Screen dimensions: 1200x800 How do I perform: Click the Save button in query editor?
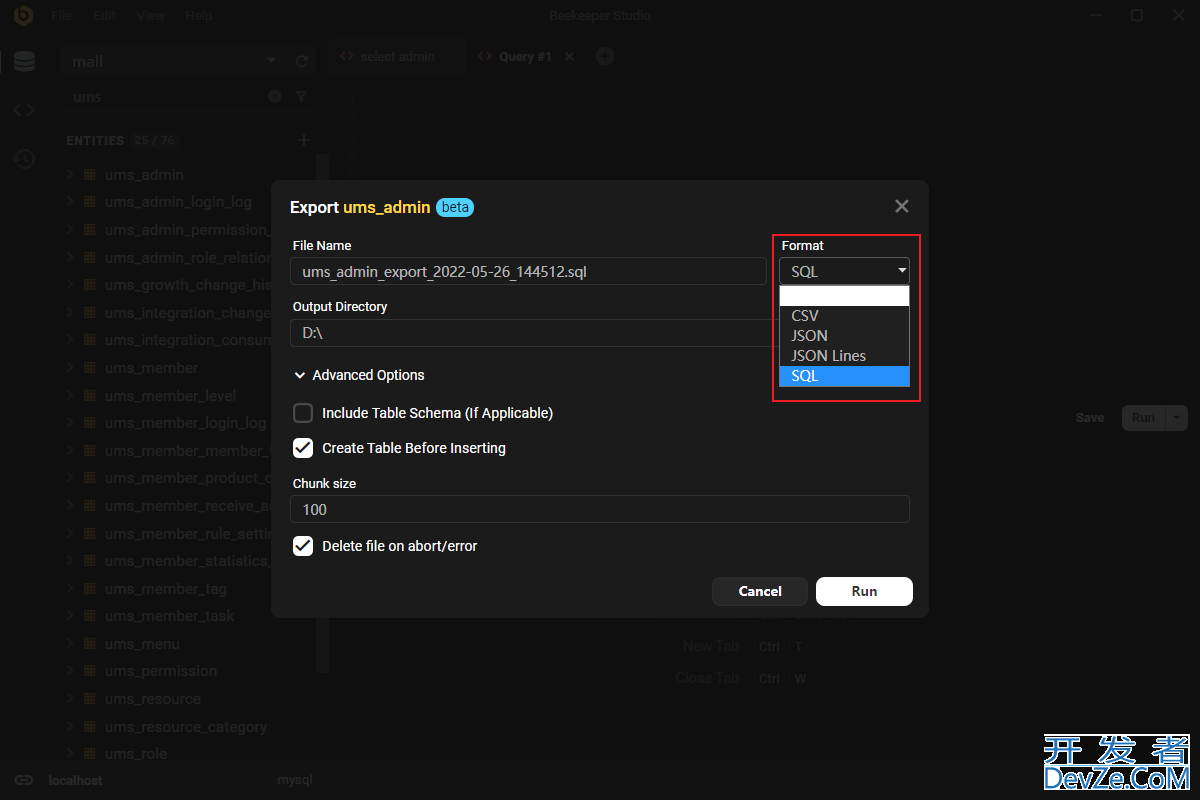pyautogui.click(x=1090, y=418)
